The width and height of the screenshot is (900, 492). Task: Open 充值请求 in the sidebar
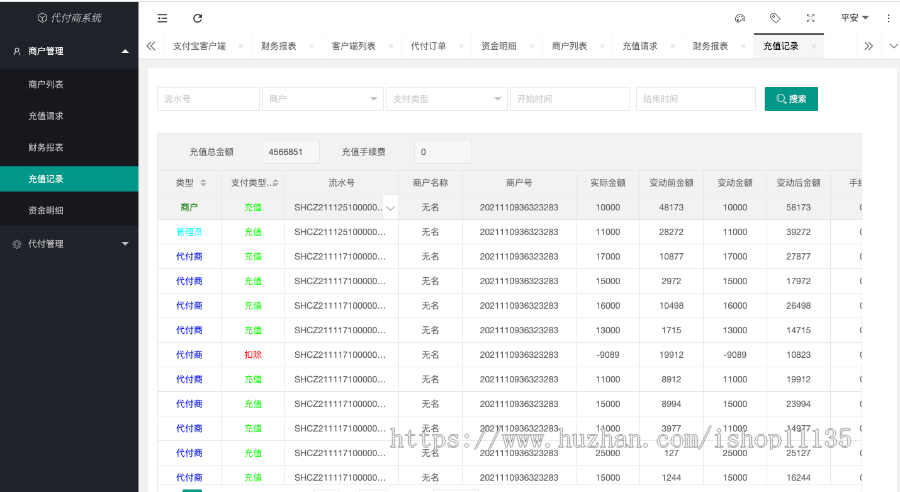[69, 116]
